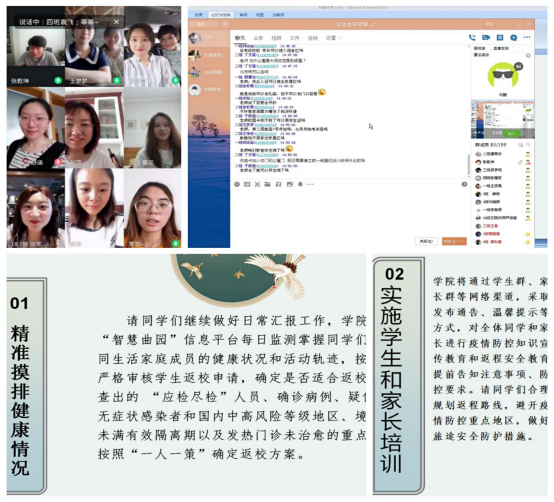Click the send image icon in chat toolbar
Image resolution: width=554 pixels, height=502 pixels.
[290, 184]
